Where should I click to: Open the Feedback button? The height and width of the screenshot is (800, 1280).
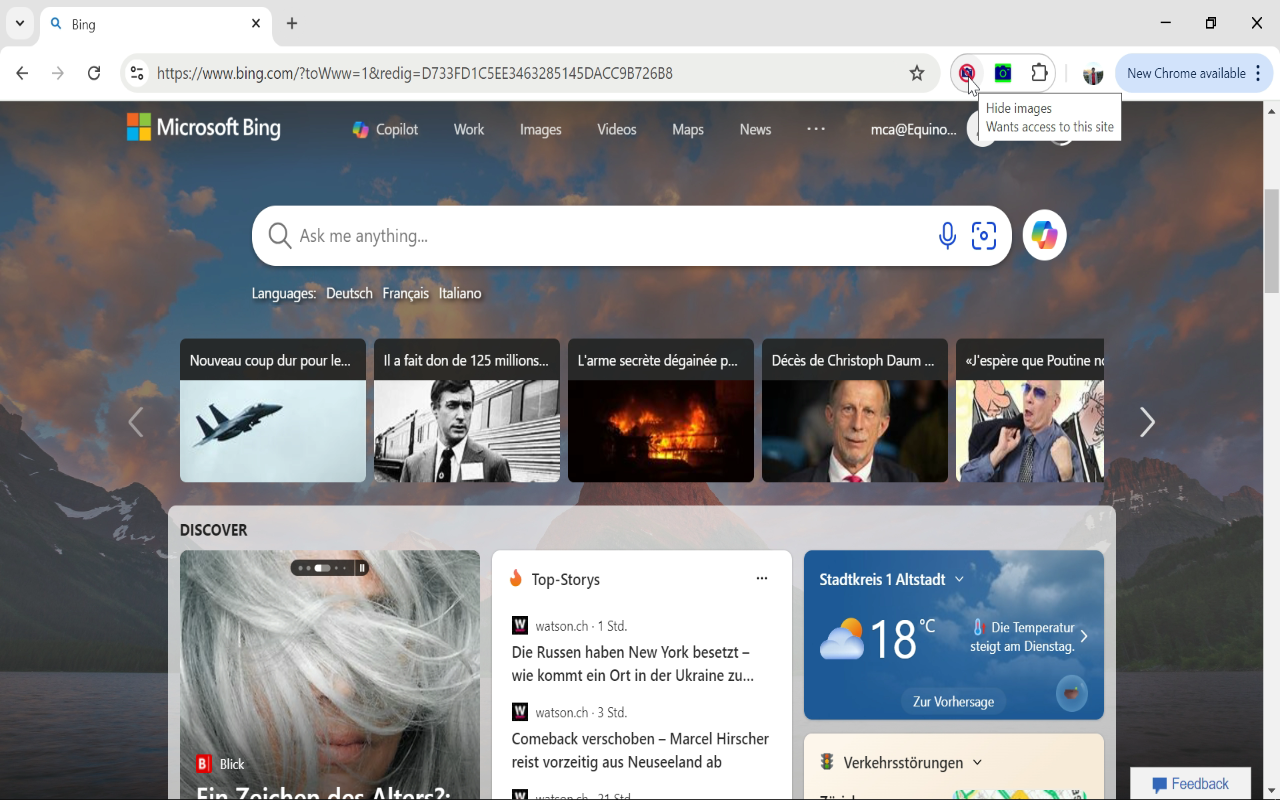coord(1190,783)
